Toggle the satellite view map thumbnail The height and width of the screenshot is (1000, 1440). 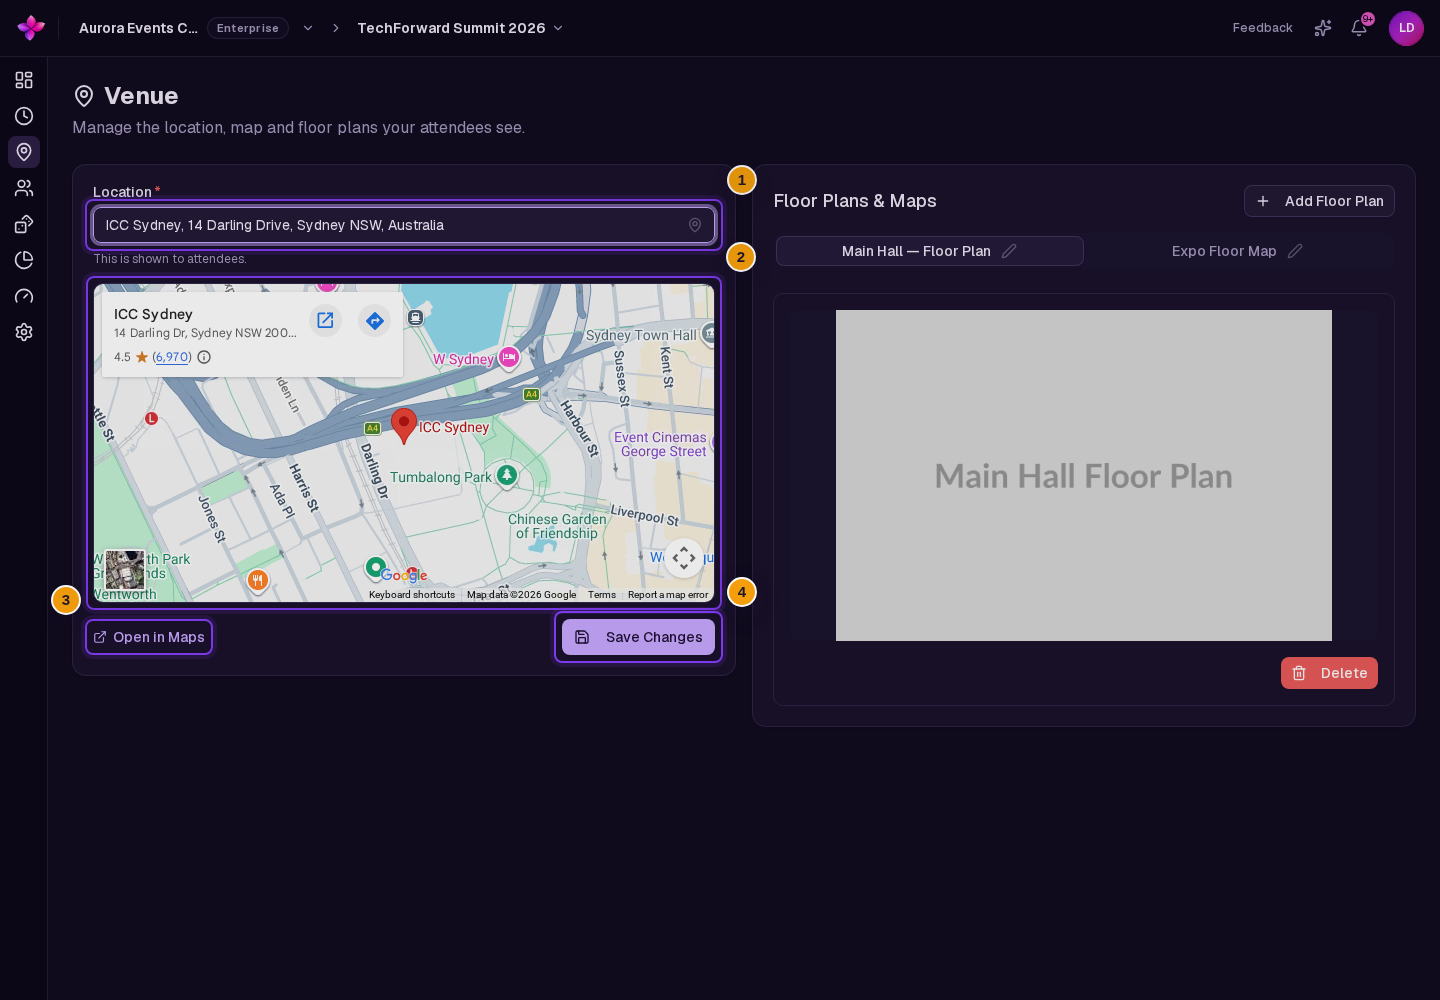point(125,570)
